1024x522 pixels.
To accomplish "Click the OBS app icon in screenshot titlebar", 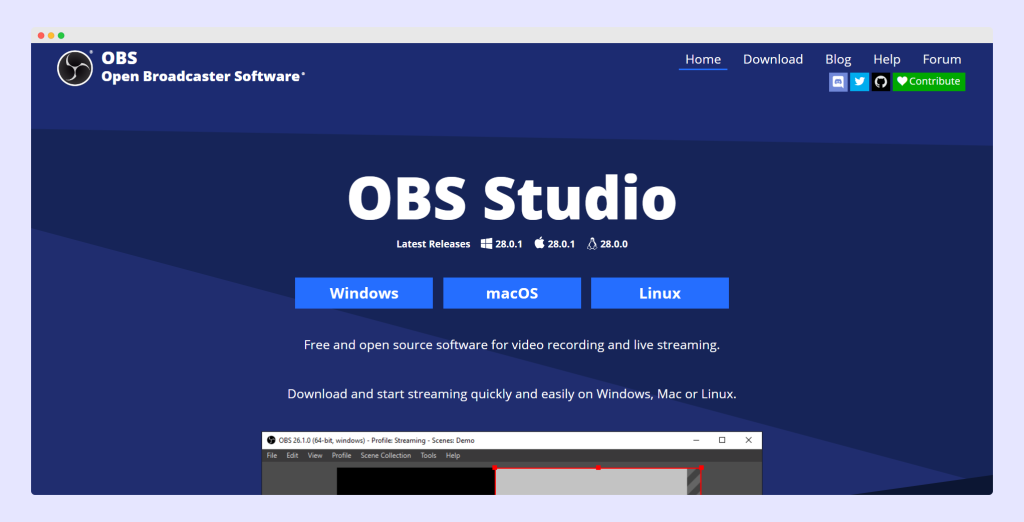I will 271,440.
